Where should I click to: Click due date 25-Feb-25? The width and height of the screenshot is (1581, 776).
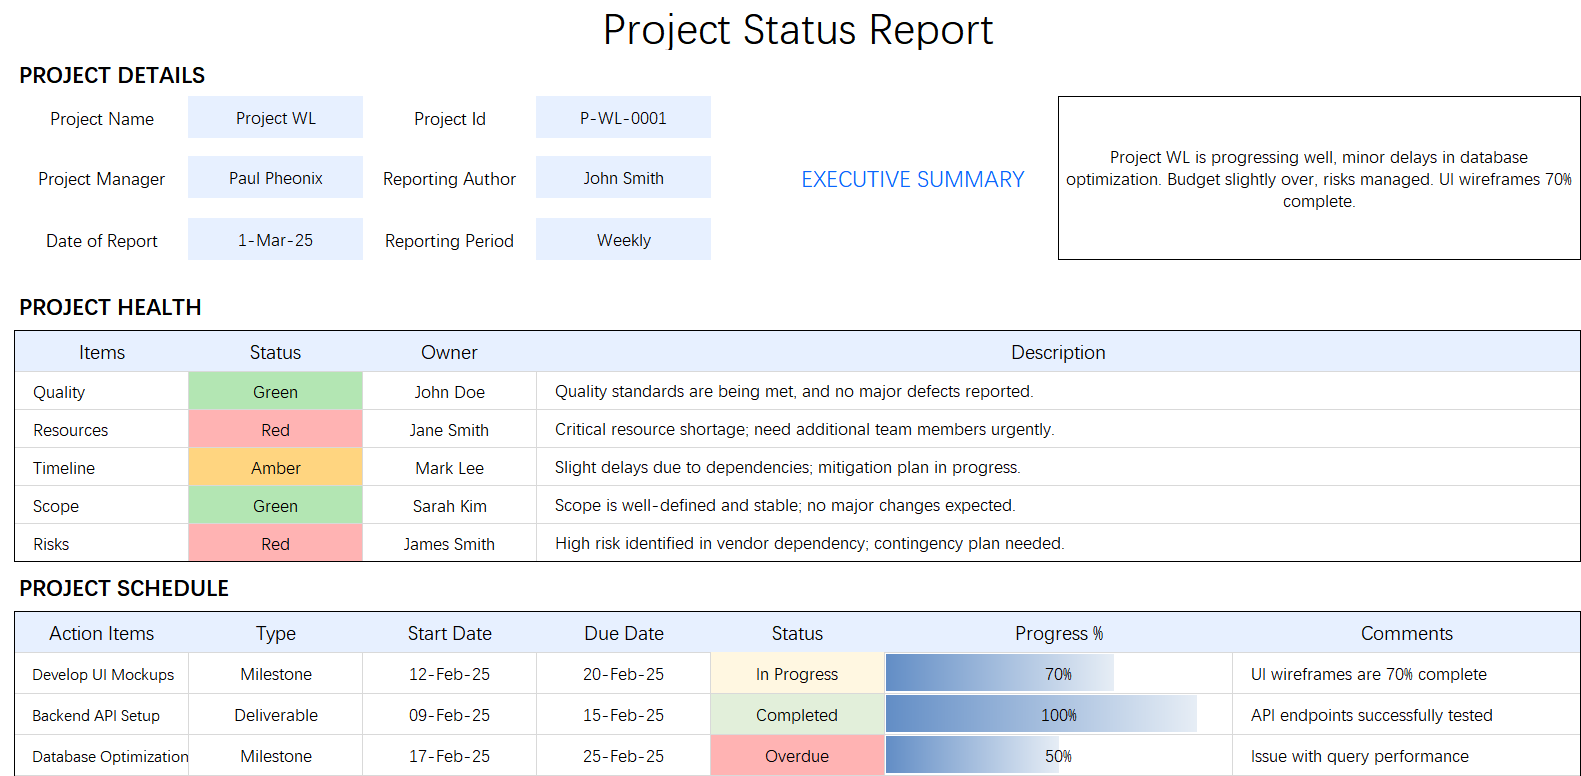point(623,756)
